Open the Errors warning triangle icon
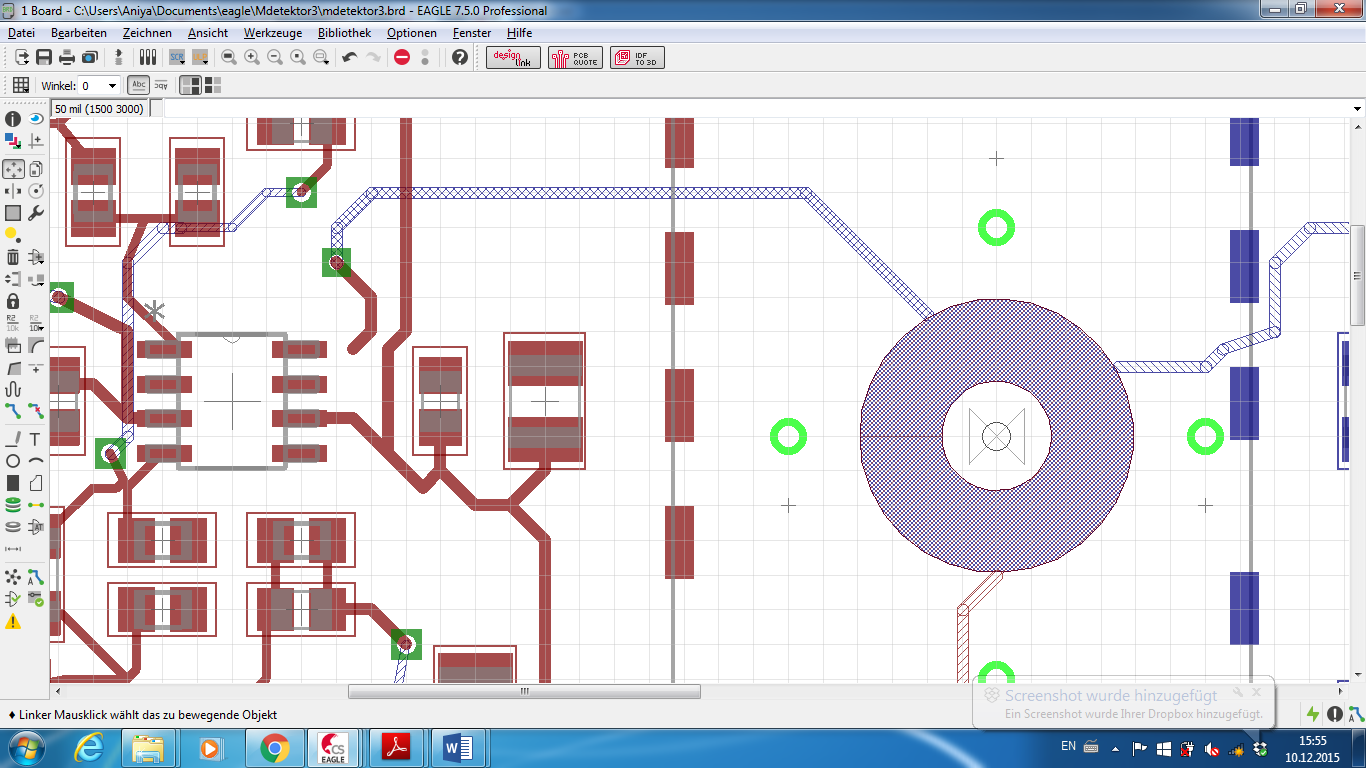 pos(13,622)
